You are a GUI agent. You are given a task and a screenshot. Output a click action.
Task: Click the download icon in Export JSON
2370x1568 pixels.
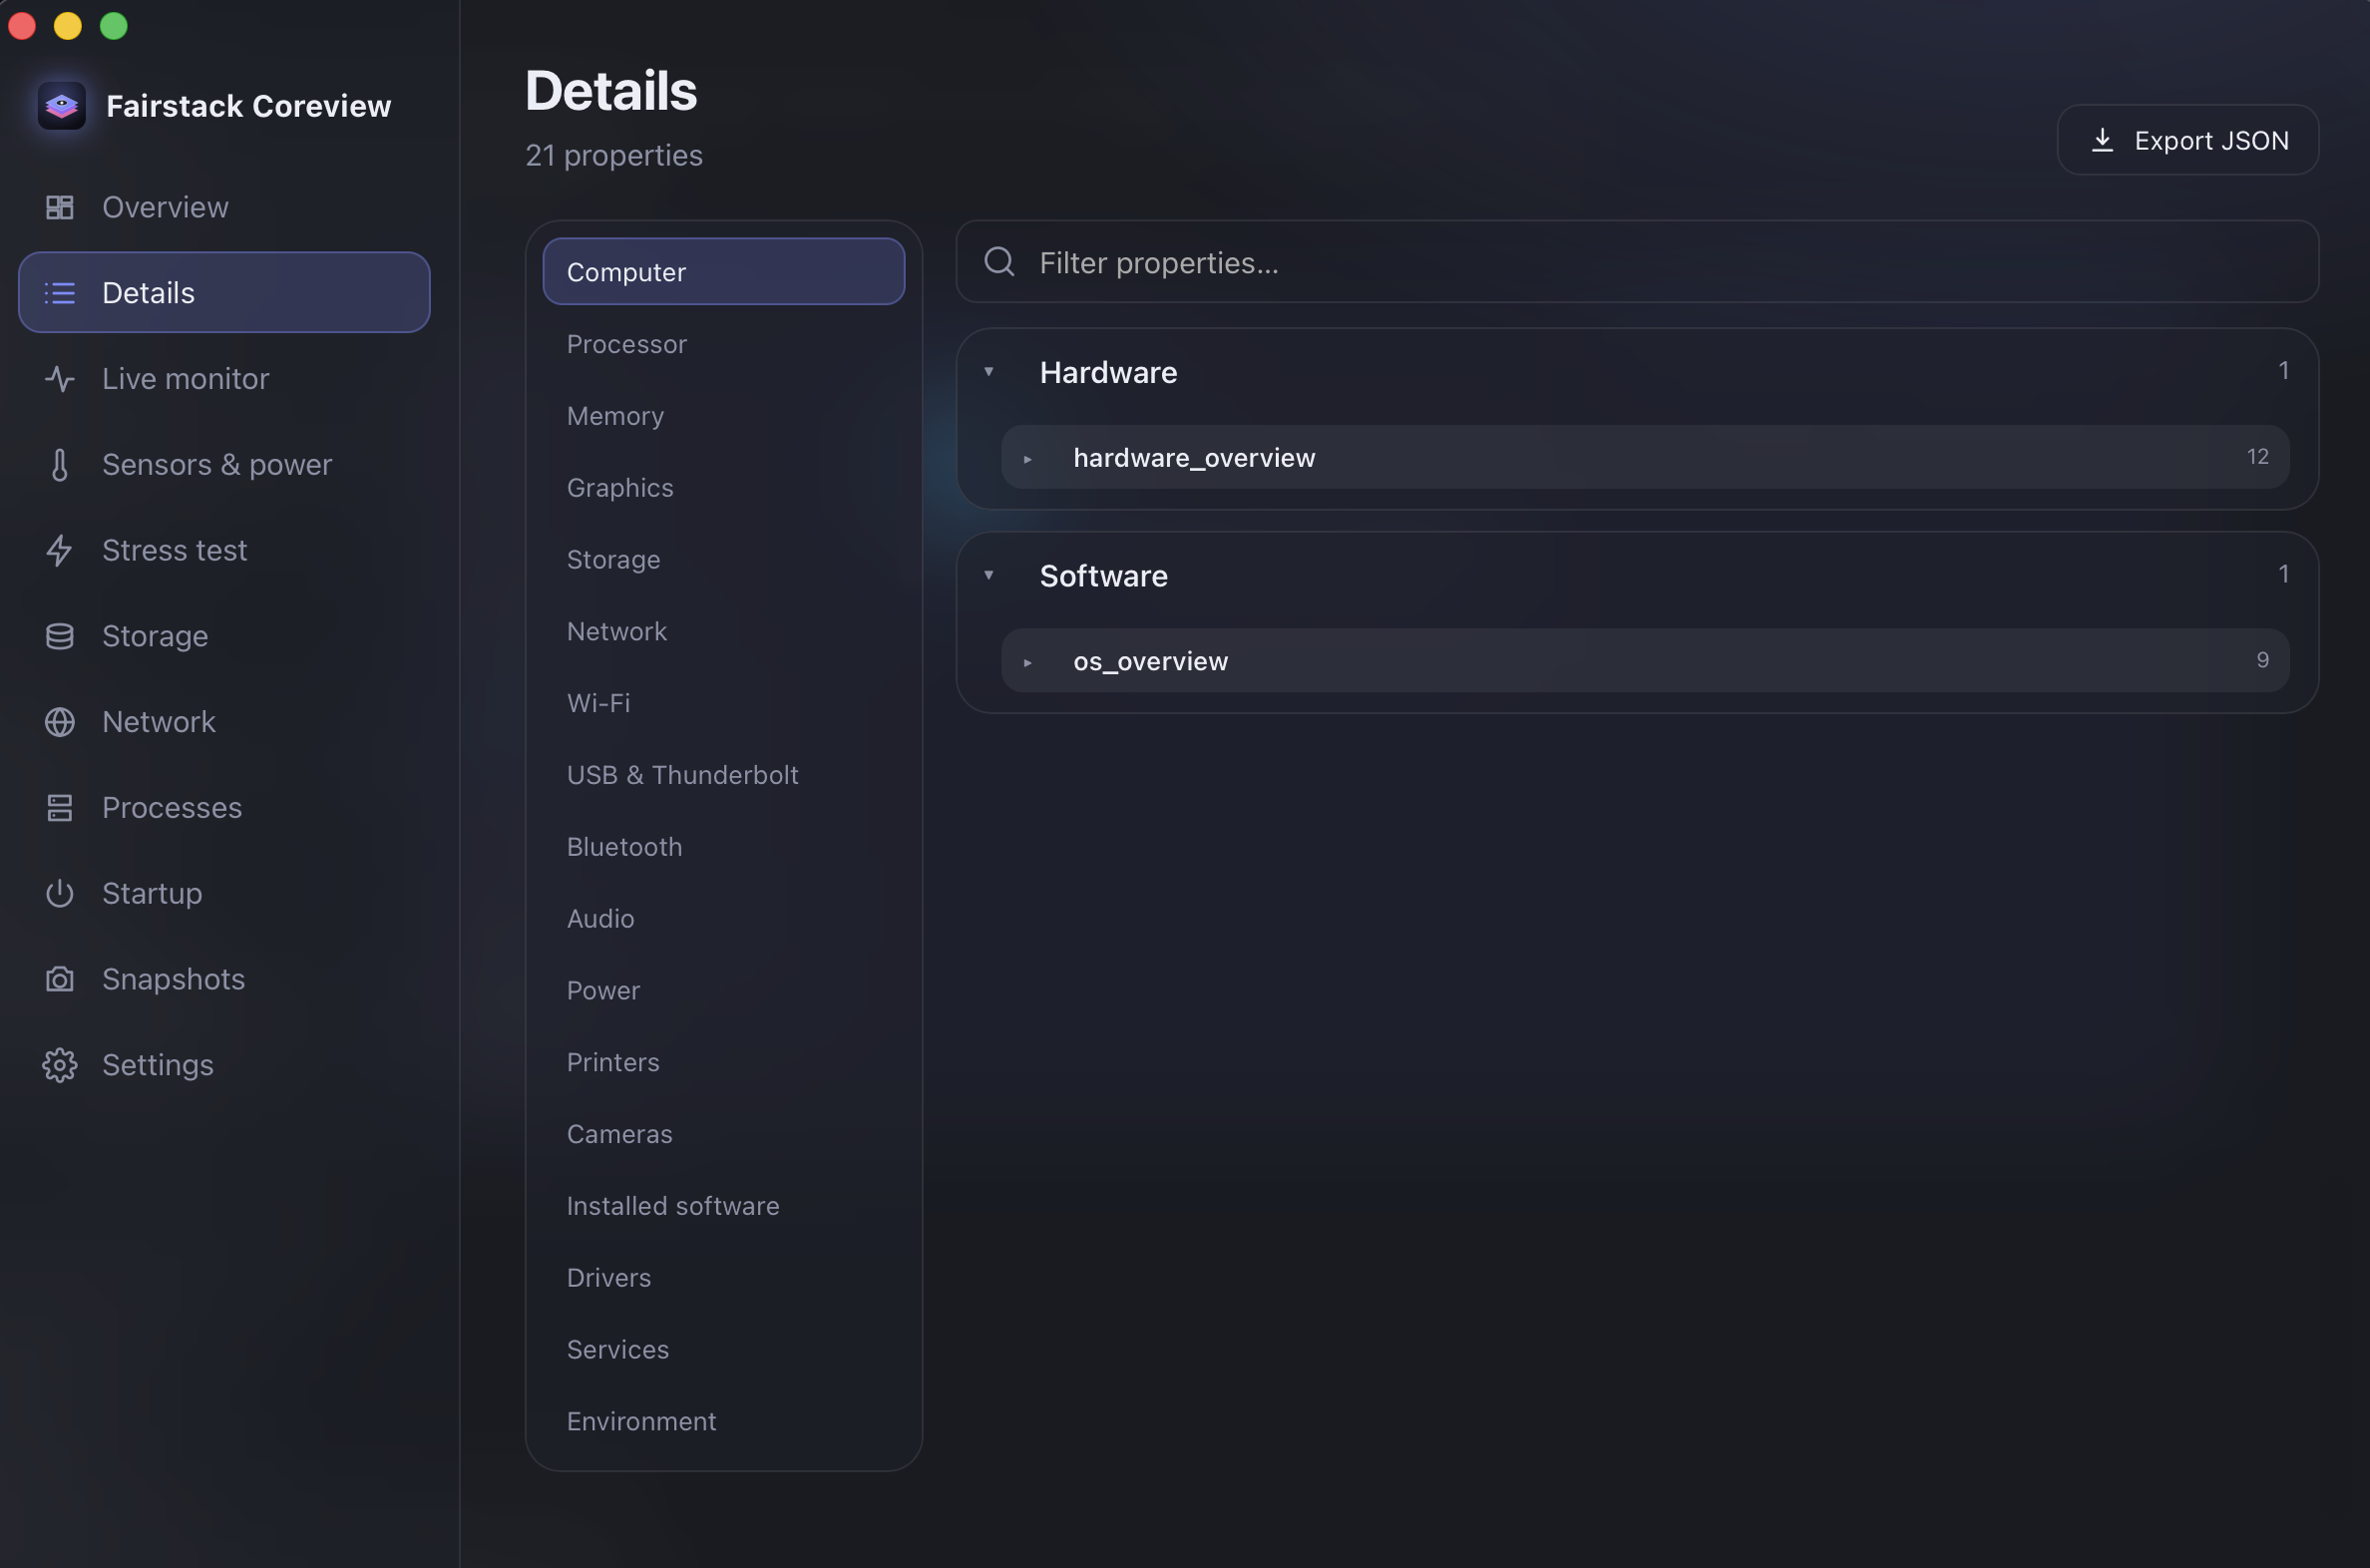point(2102,140)
